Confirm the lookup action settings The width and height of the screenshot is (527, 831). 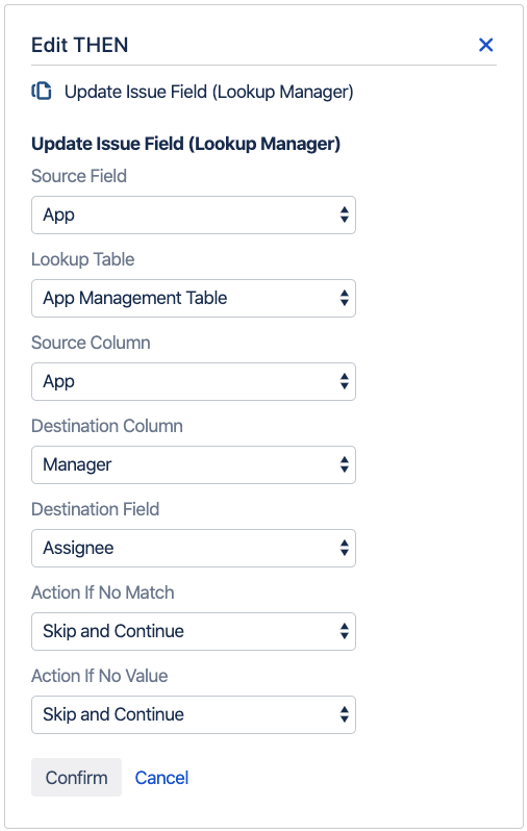(x=76, y=777)
